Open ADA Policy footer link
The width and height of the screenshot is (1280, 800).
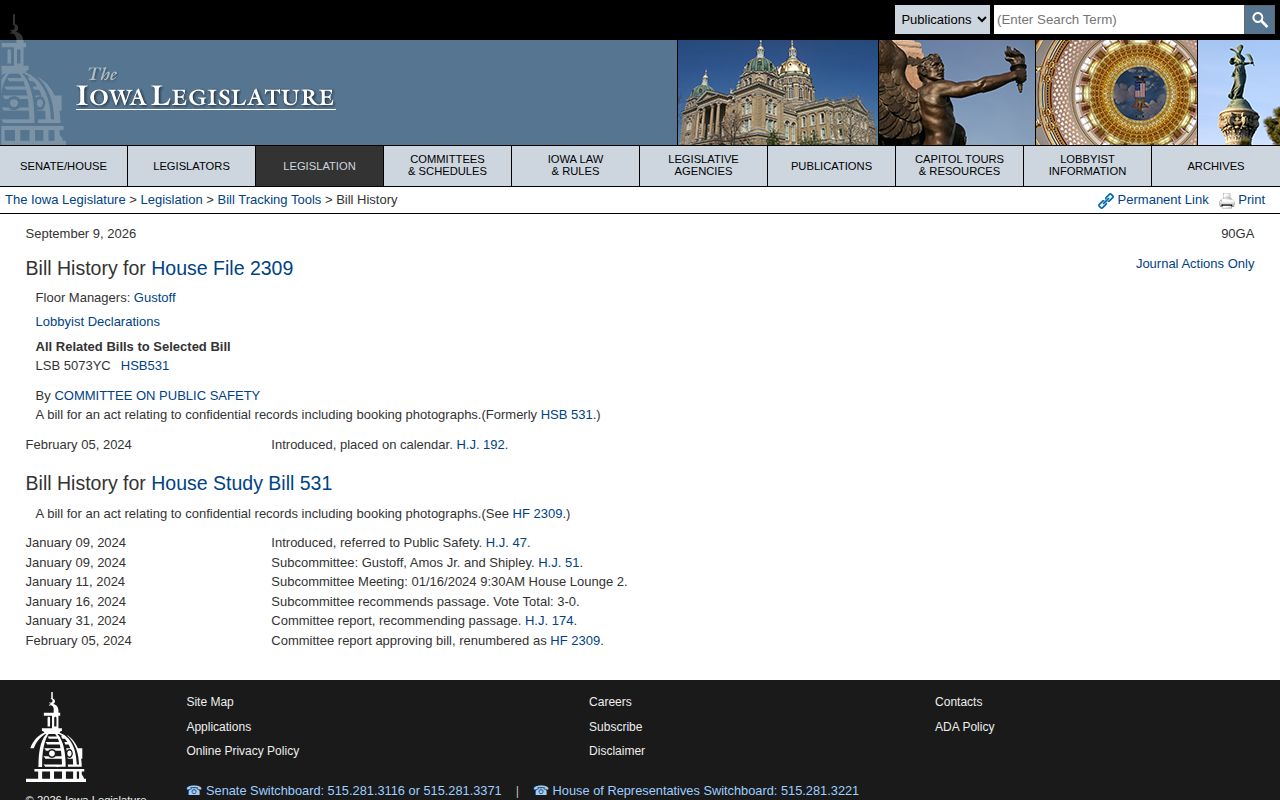coord(965,727)
